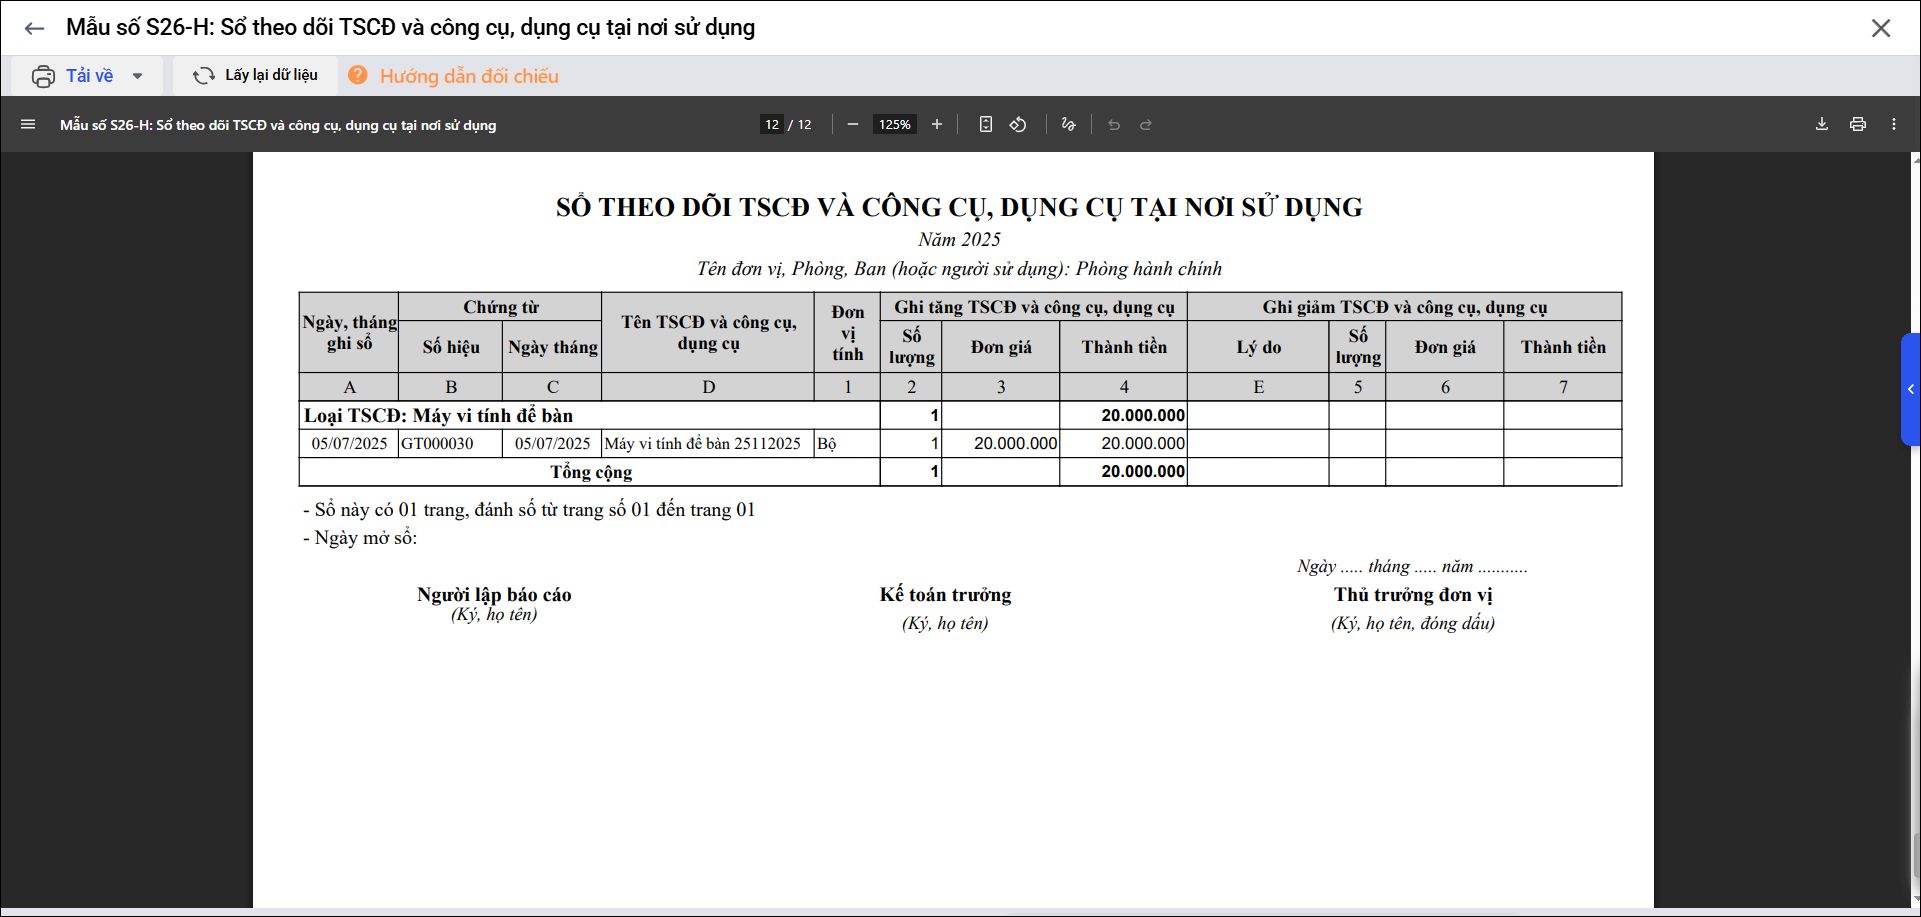Screen dimensions: 1921x917
Task: Zoom out with the minus icon
Action: pyautogui.click(x=852, y=125)
